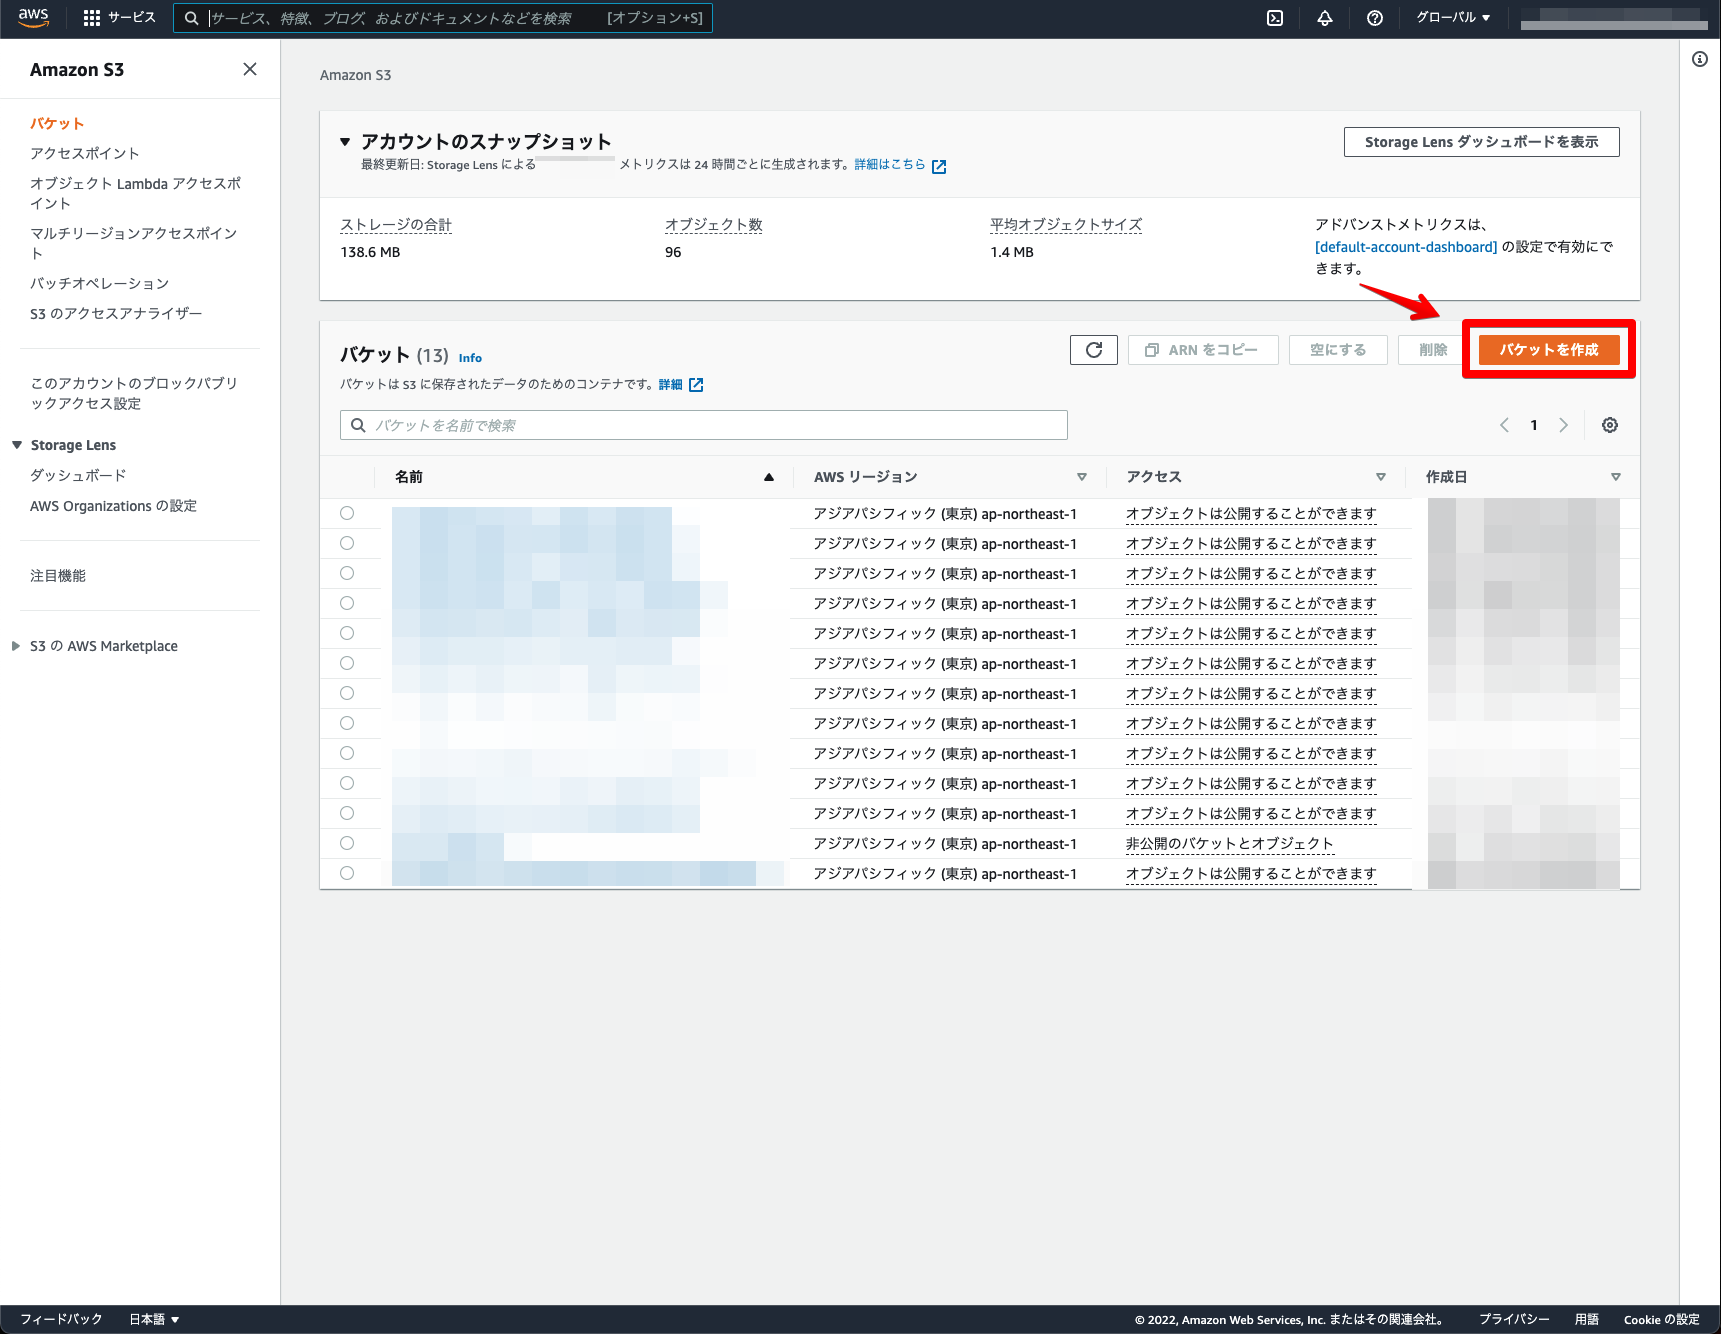This screenshot has width=1721, height=1334.
Task: Click オブジェクト数 metric label
Action: click(714, 225)
